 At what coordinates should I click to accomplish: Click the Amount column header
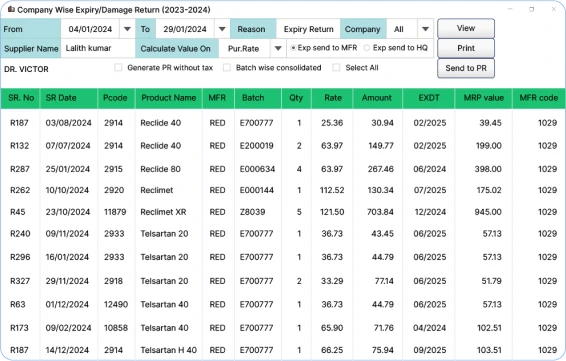tap(377, 98)
